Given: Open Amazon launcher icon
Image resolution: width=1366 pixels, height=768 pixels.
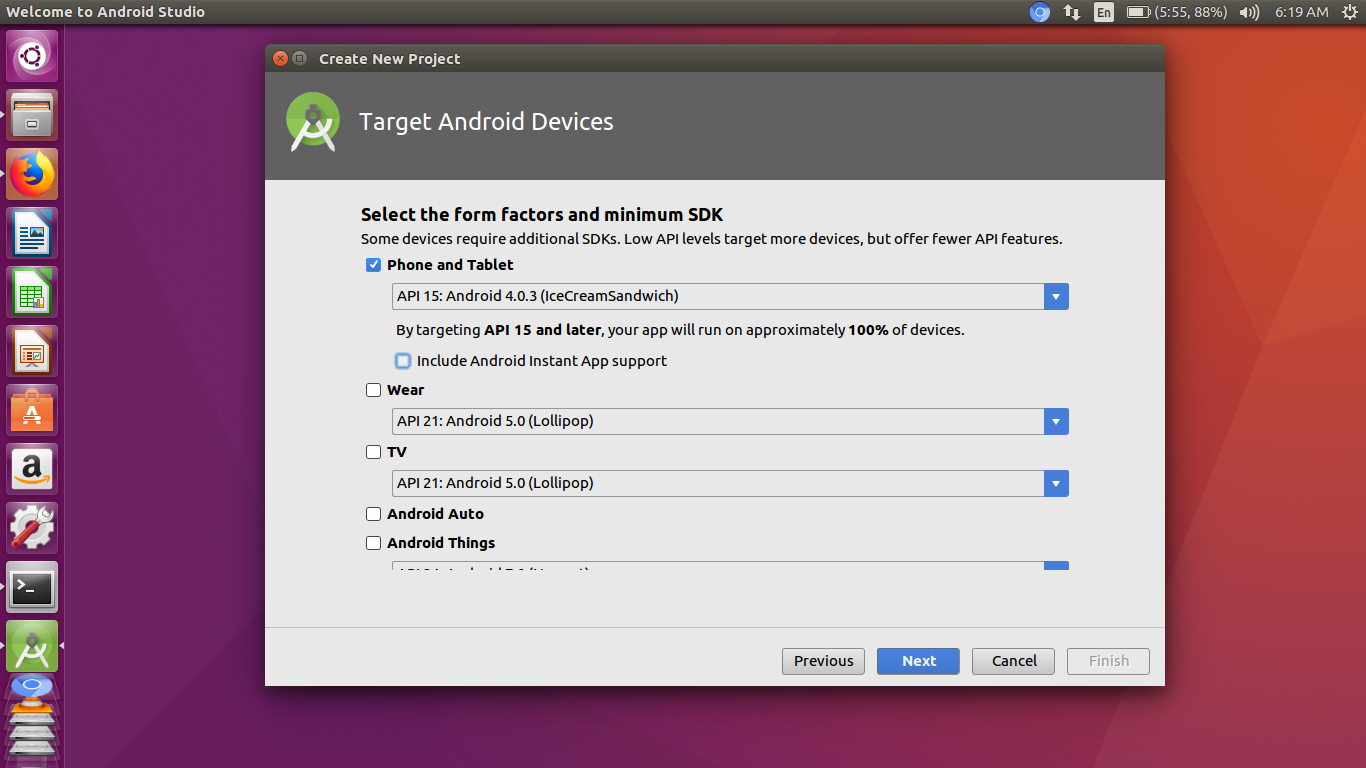Looking at the screenshot, I should tap(32, 469).
